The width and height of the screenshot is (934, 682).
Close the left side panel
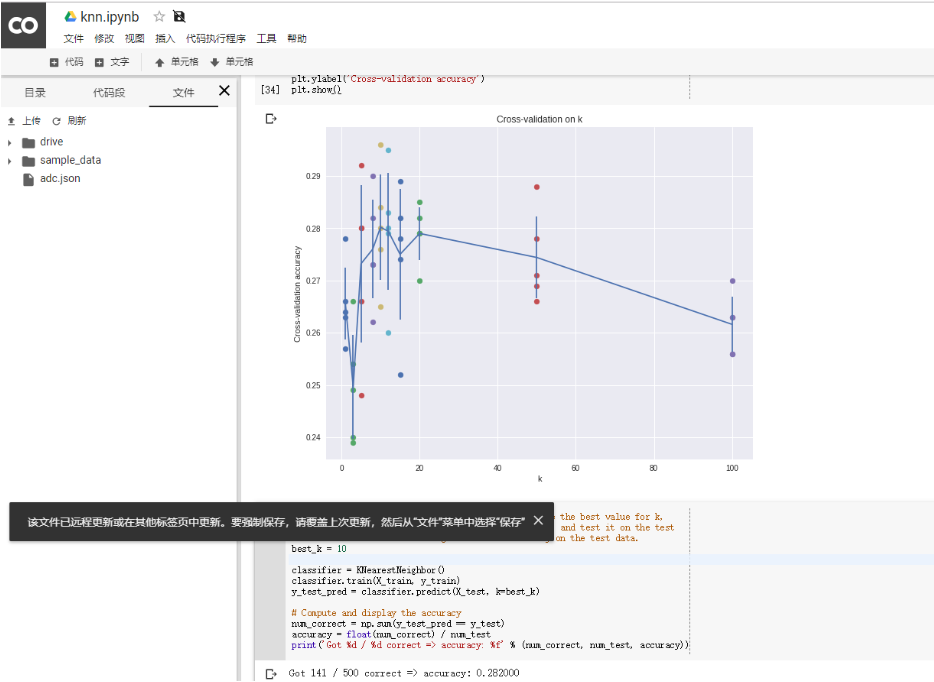coord(224,91)
